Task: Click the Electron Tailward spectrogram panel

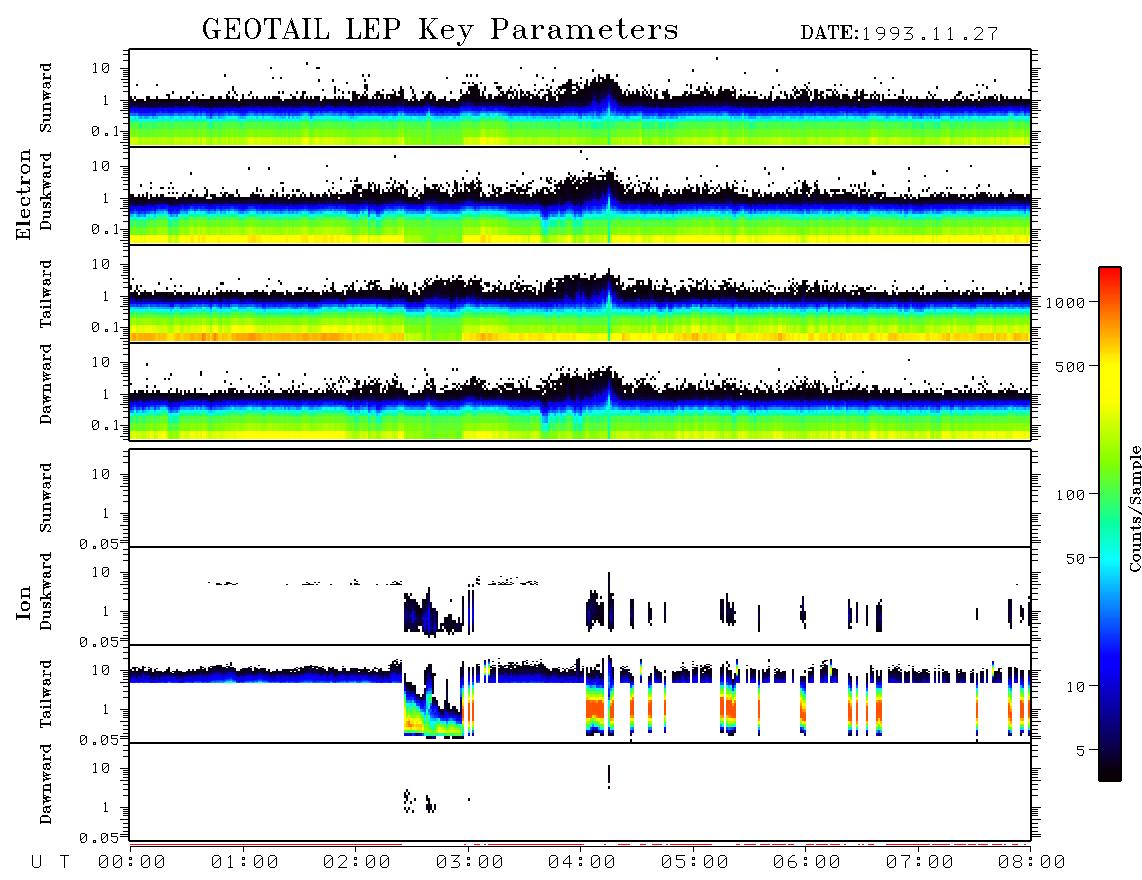Action: (x=580, y=294)
